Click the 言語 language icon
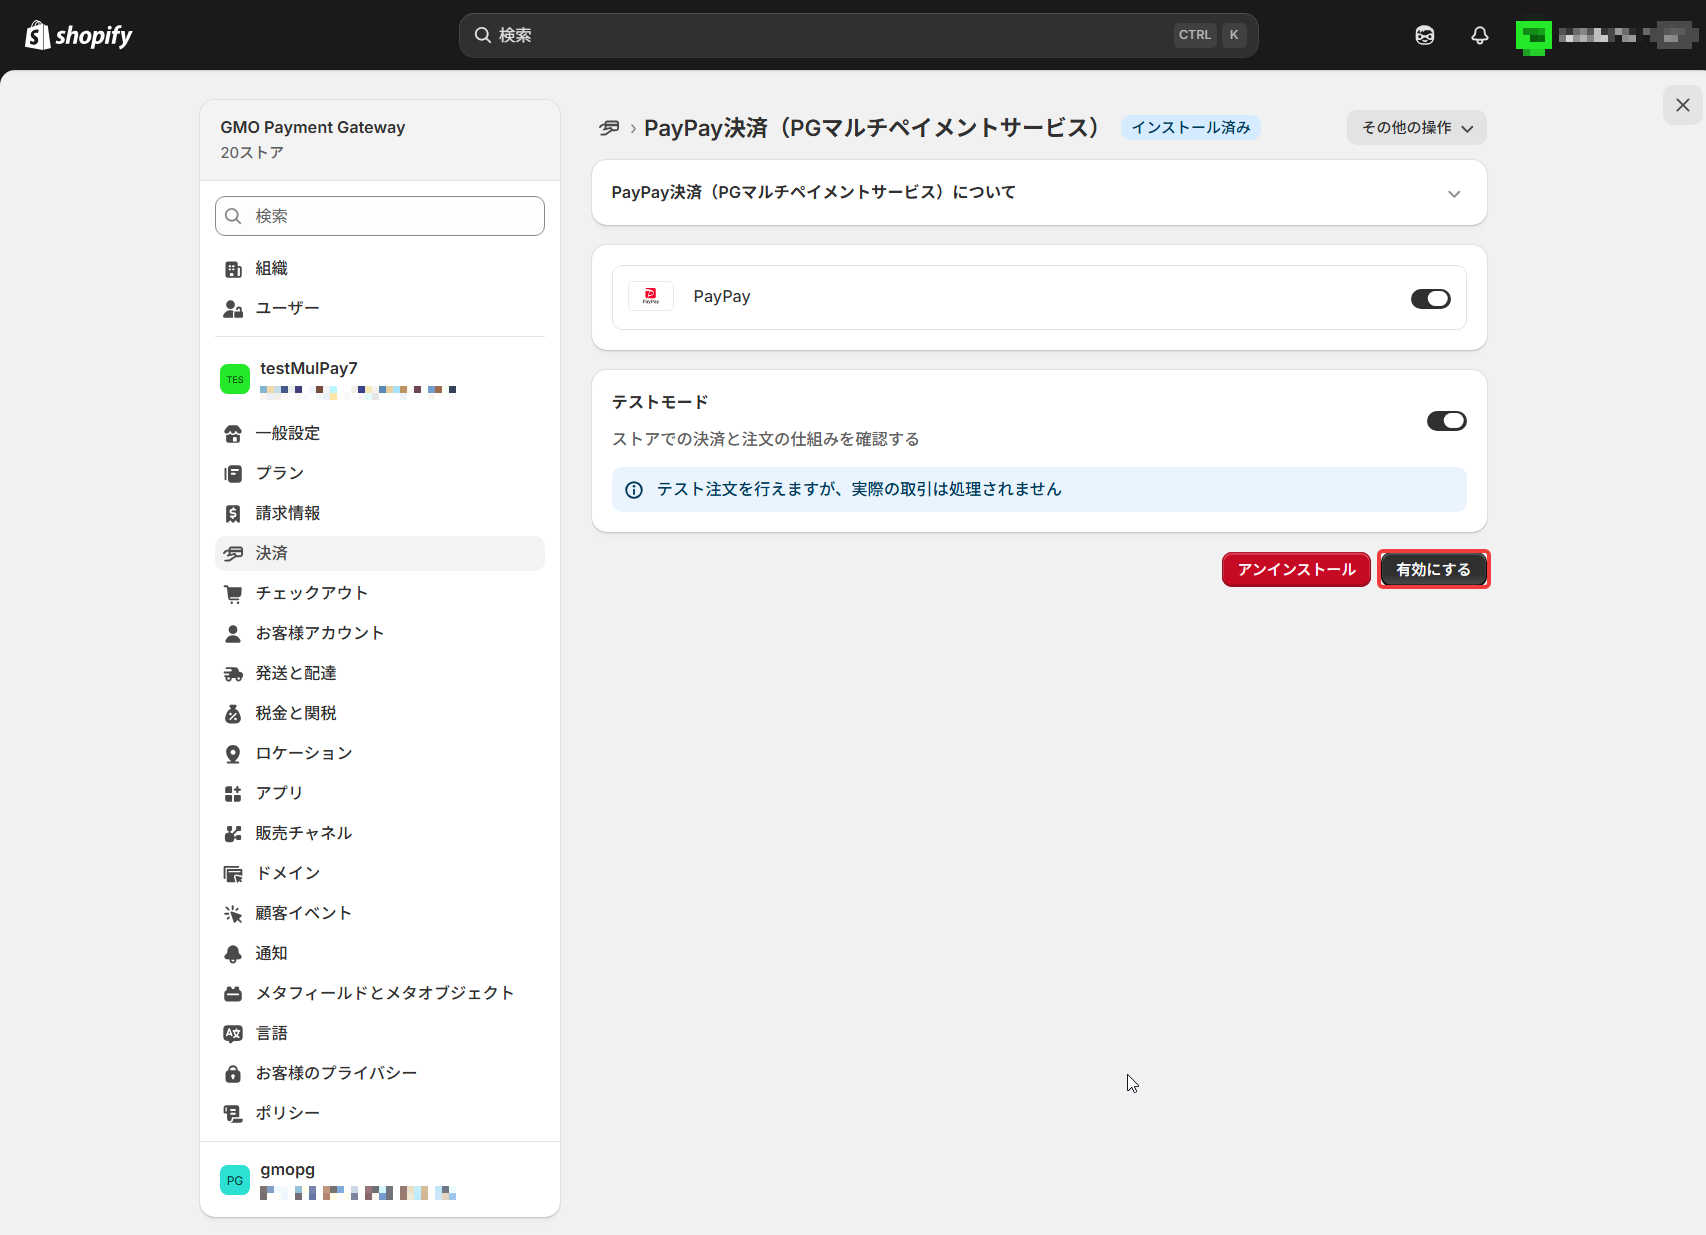 (x=233, y=1034)
